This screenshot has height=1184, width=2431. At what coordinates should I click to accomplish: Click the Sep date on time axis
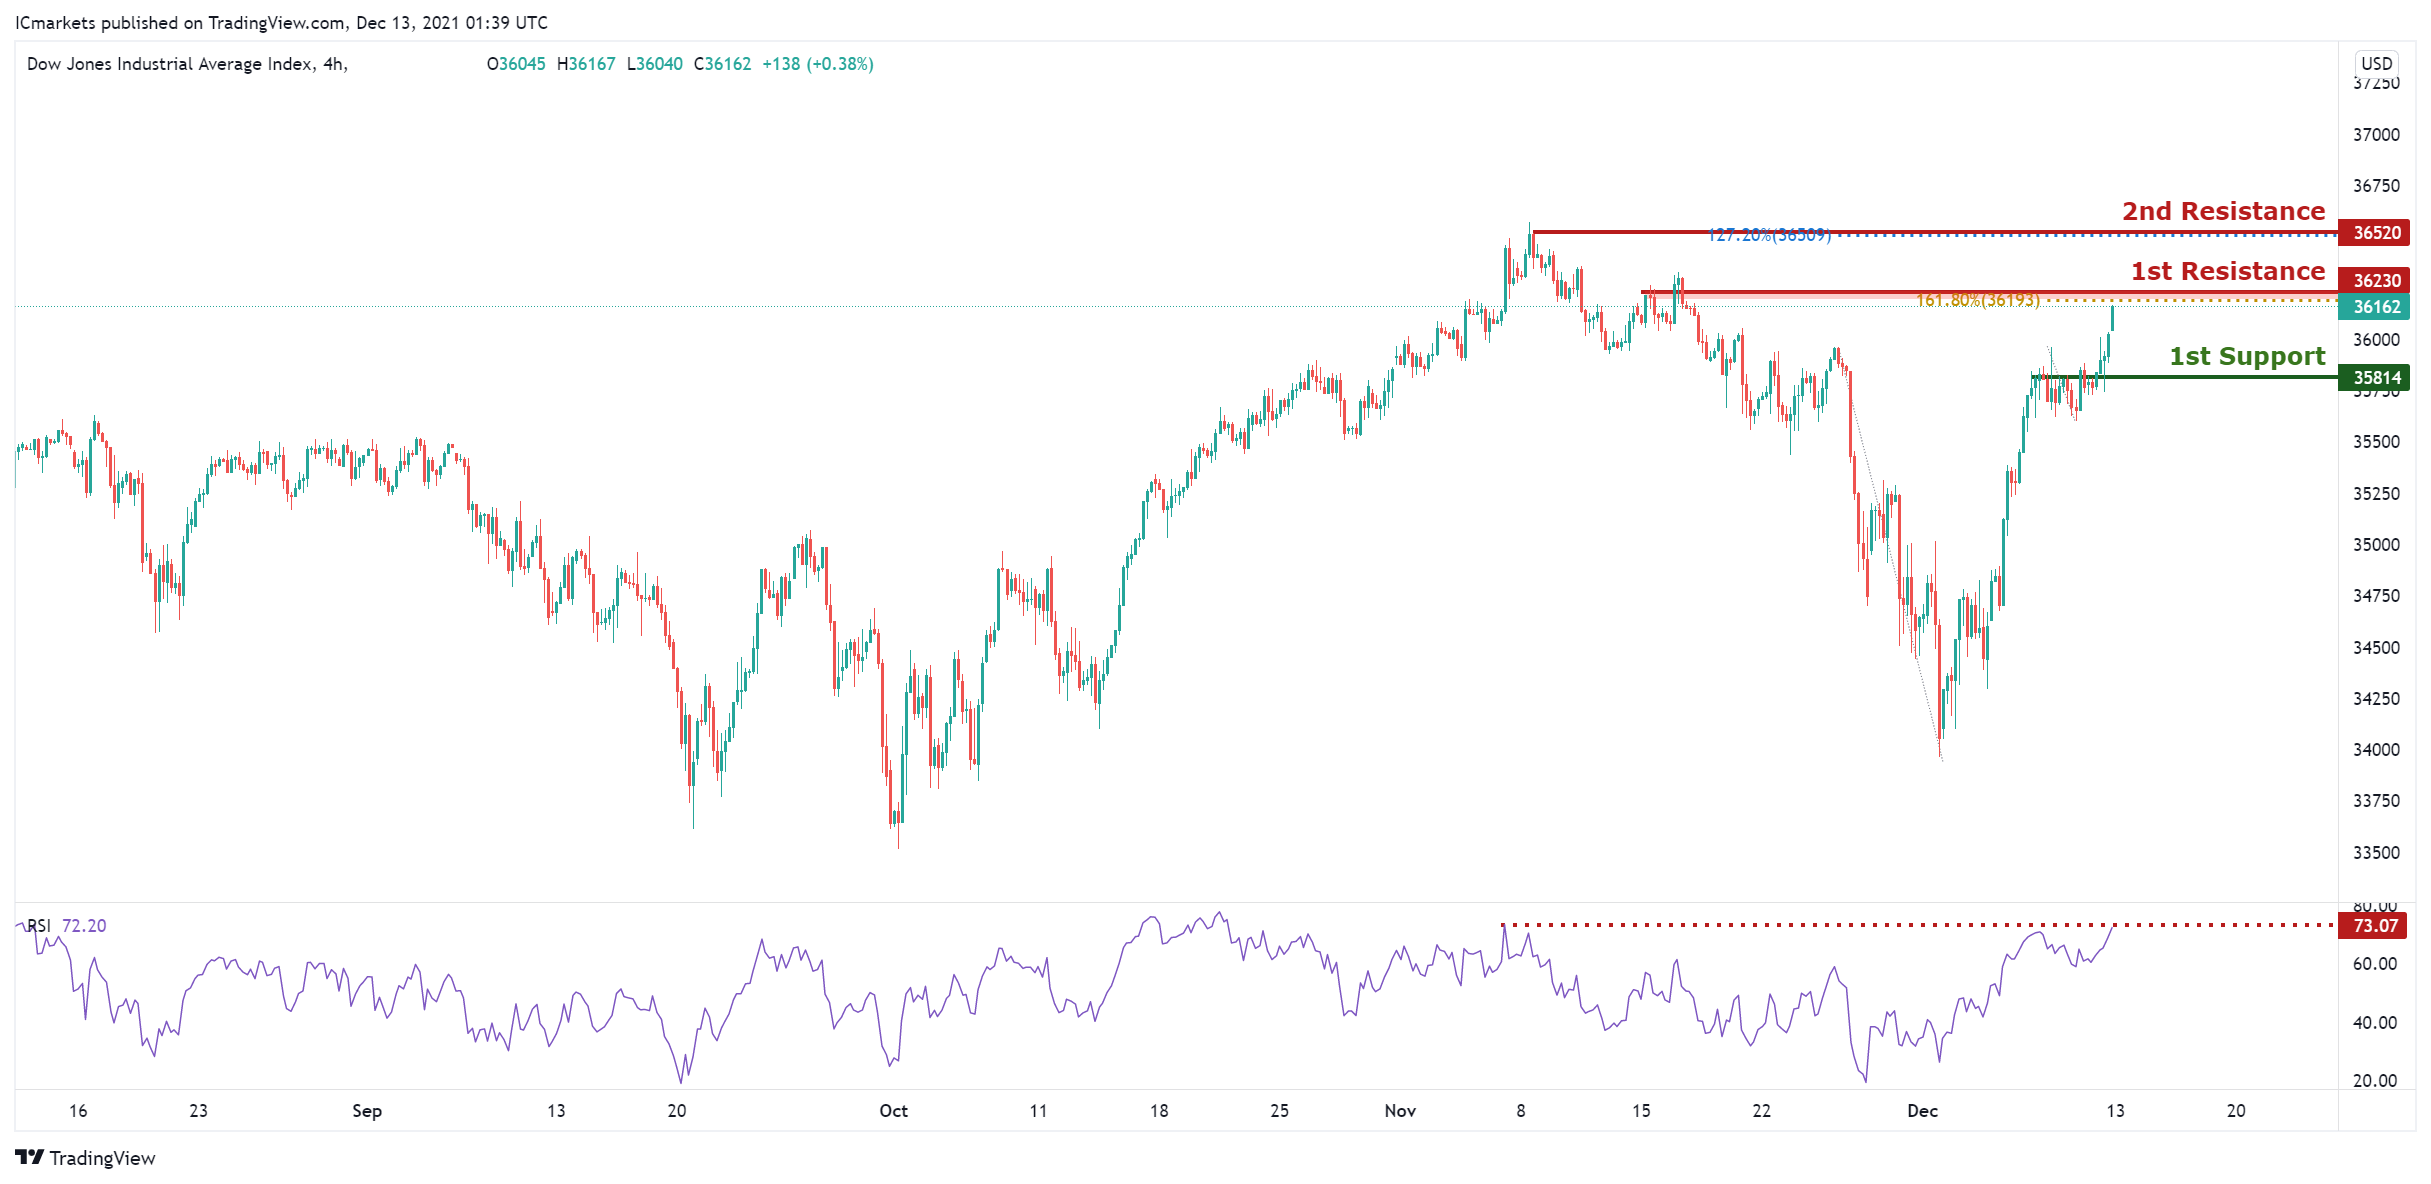[x=367, y=1111]
